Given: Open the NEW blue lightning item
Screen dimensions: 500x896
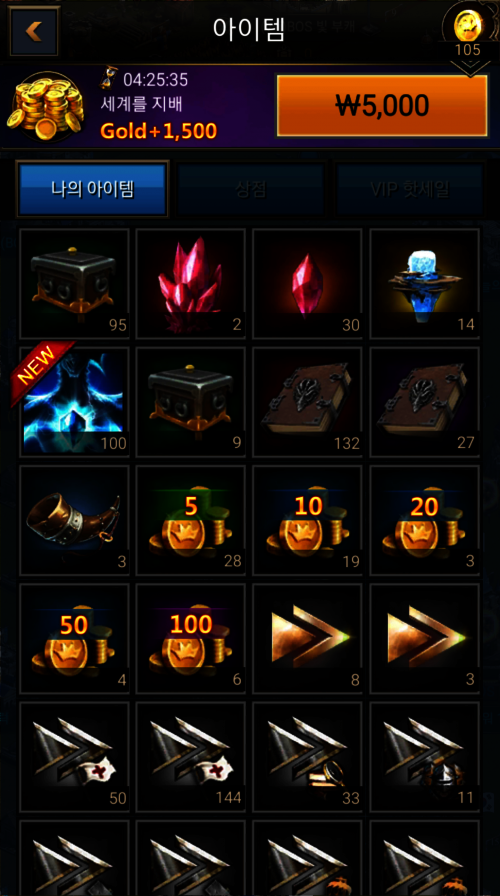Looking at the screenshot, I should click(75, 402).
